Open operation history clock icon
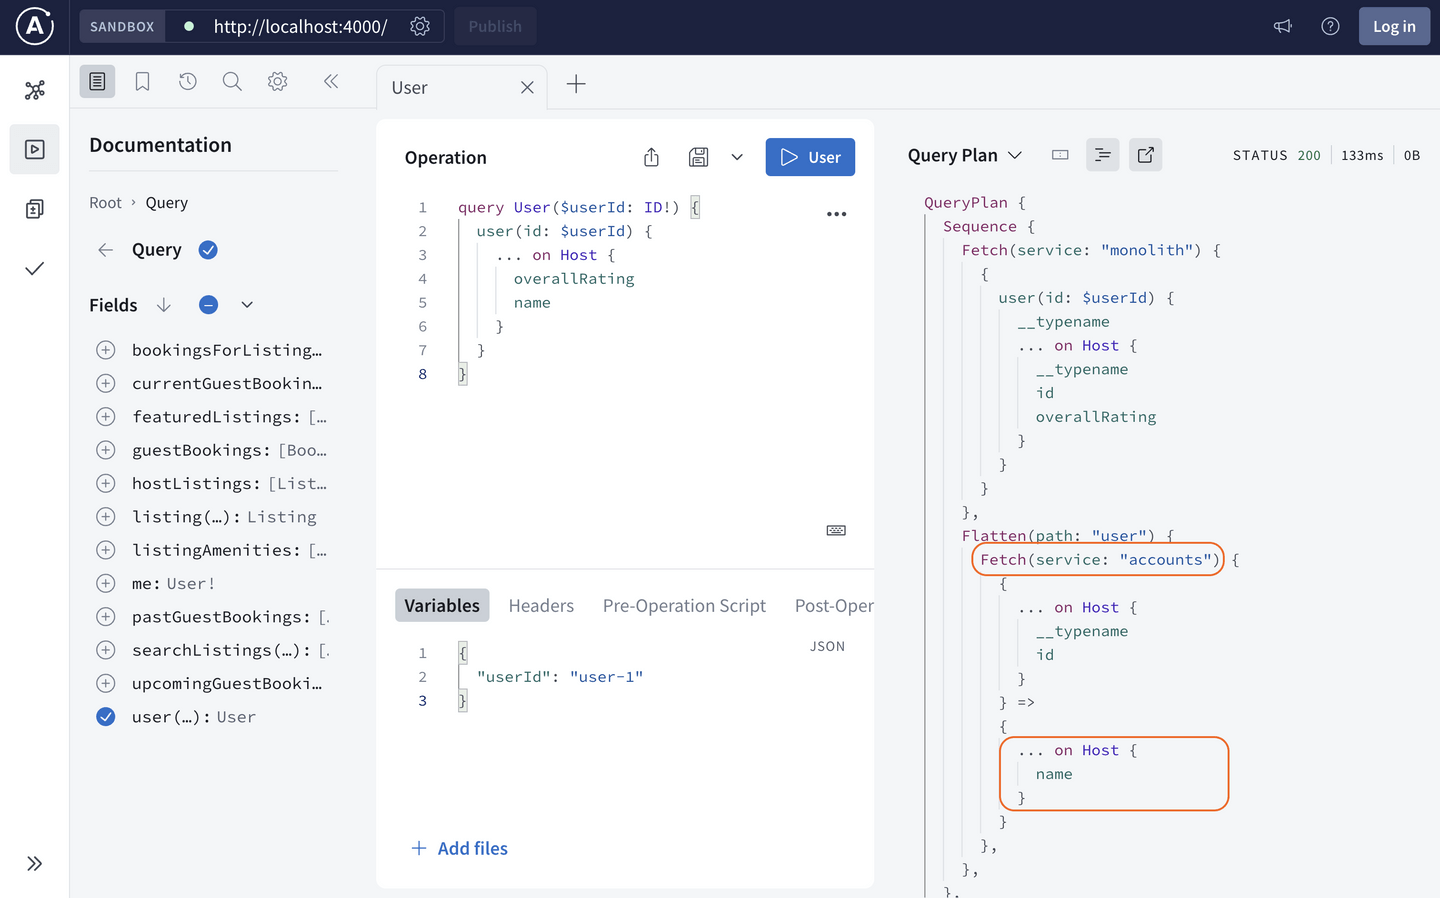The width and height of the screenshot is (1440, 898). (x=187, y=81)
